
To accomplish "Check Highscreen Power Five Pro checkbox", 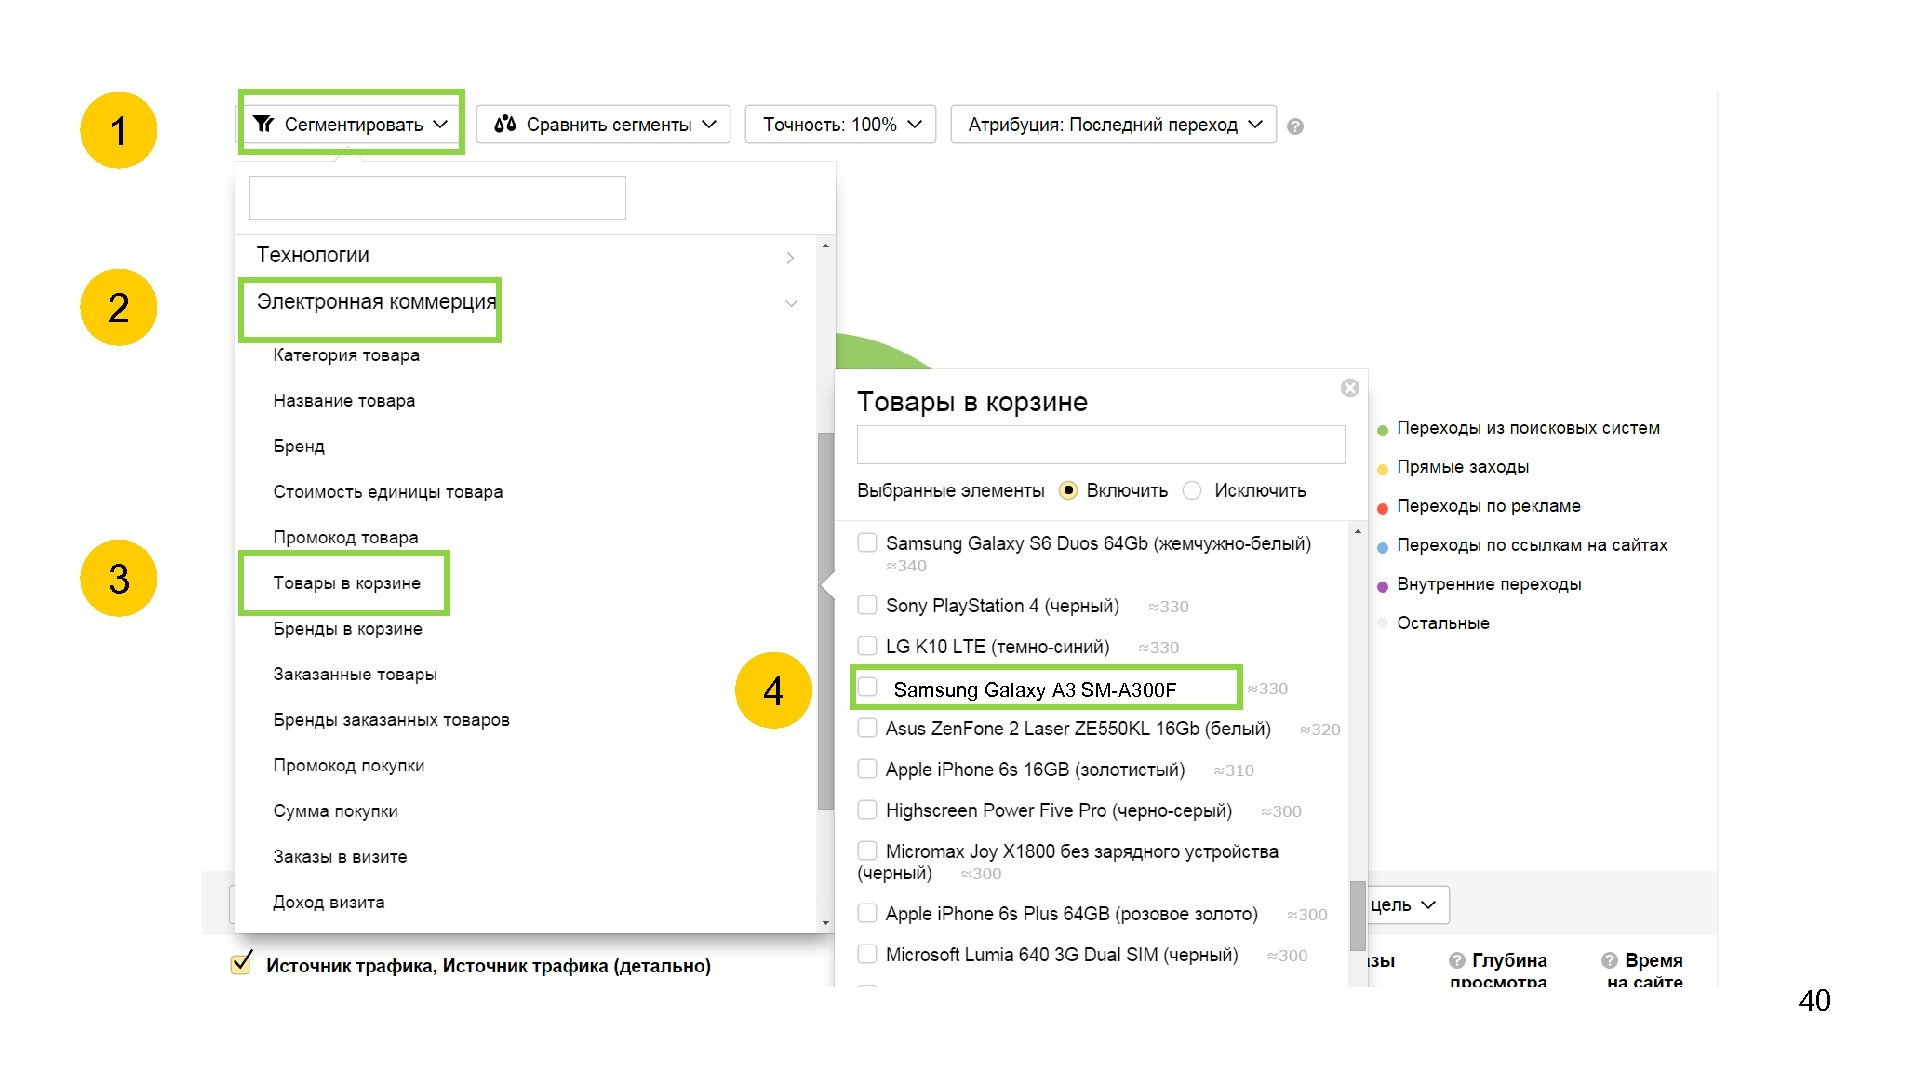I will [x=868, y=810].
